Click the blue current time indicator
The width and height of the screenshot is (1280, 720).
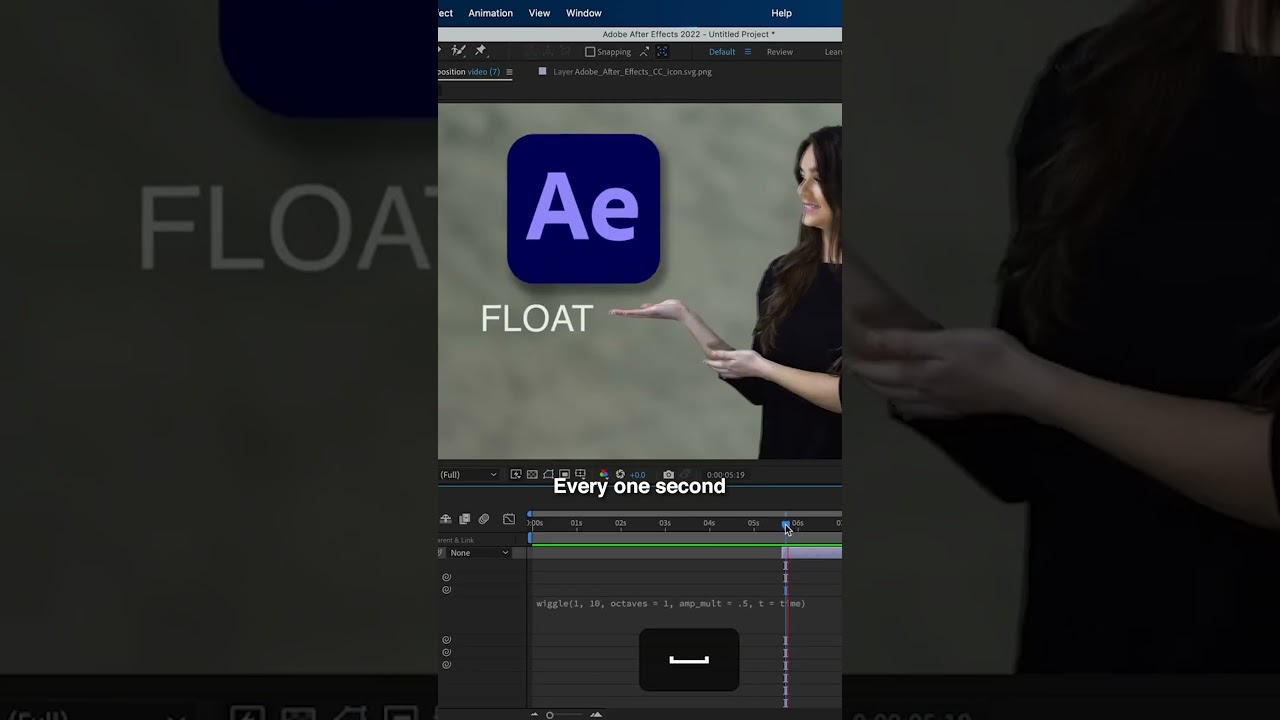(x=786, y=523)
